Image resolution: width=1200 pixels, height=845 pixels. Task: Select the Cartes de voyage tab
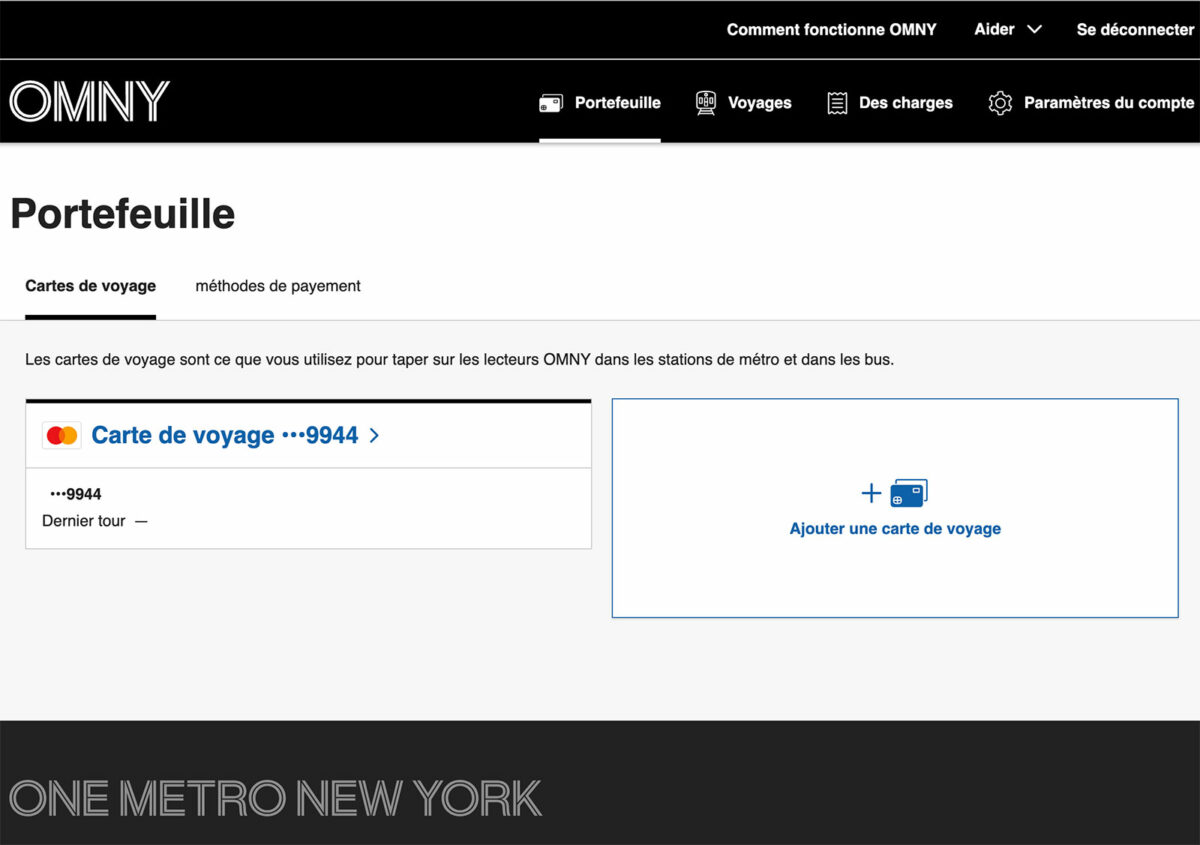point(91,286)
